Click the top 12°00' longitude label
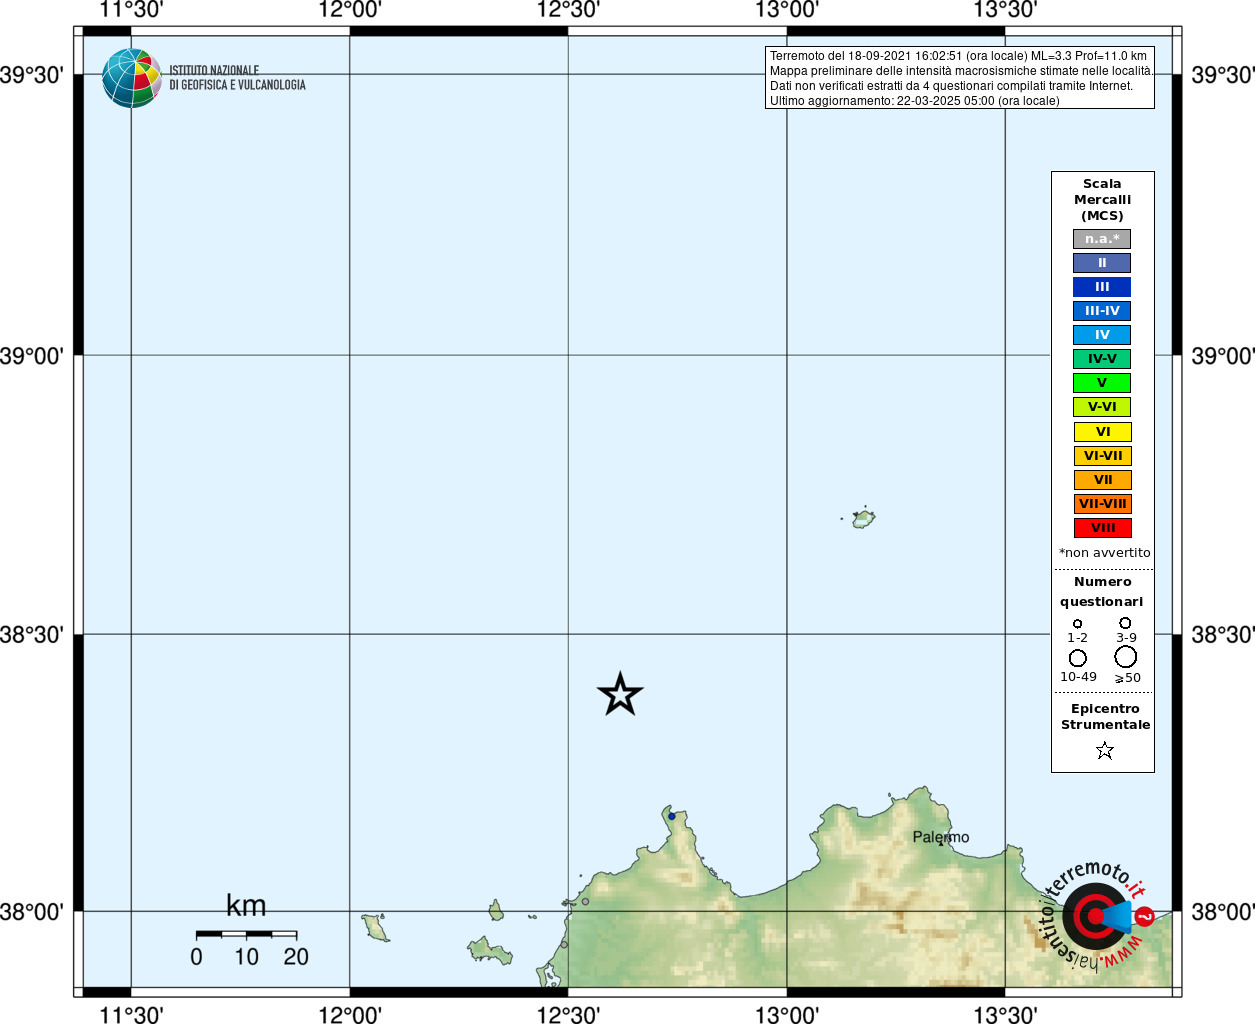The image size is (1255, 1024). tap(350, 10)
